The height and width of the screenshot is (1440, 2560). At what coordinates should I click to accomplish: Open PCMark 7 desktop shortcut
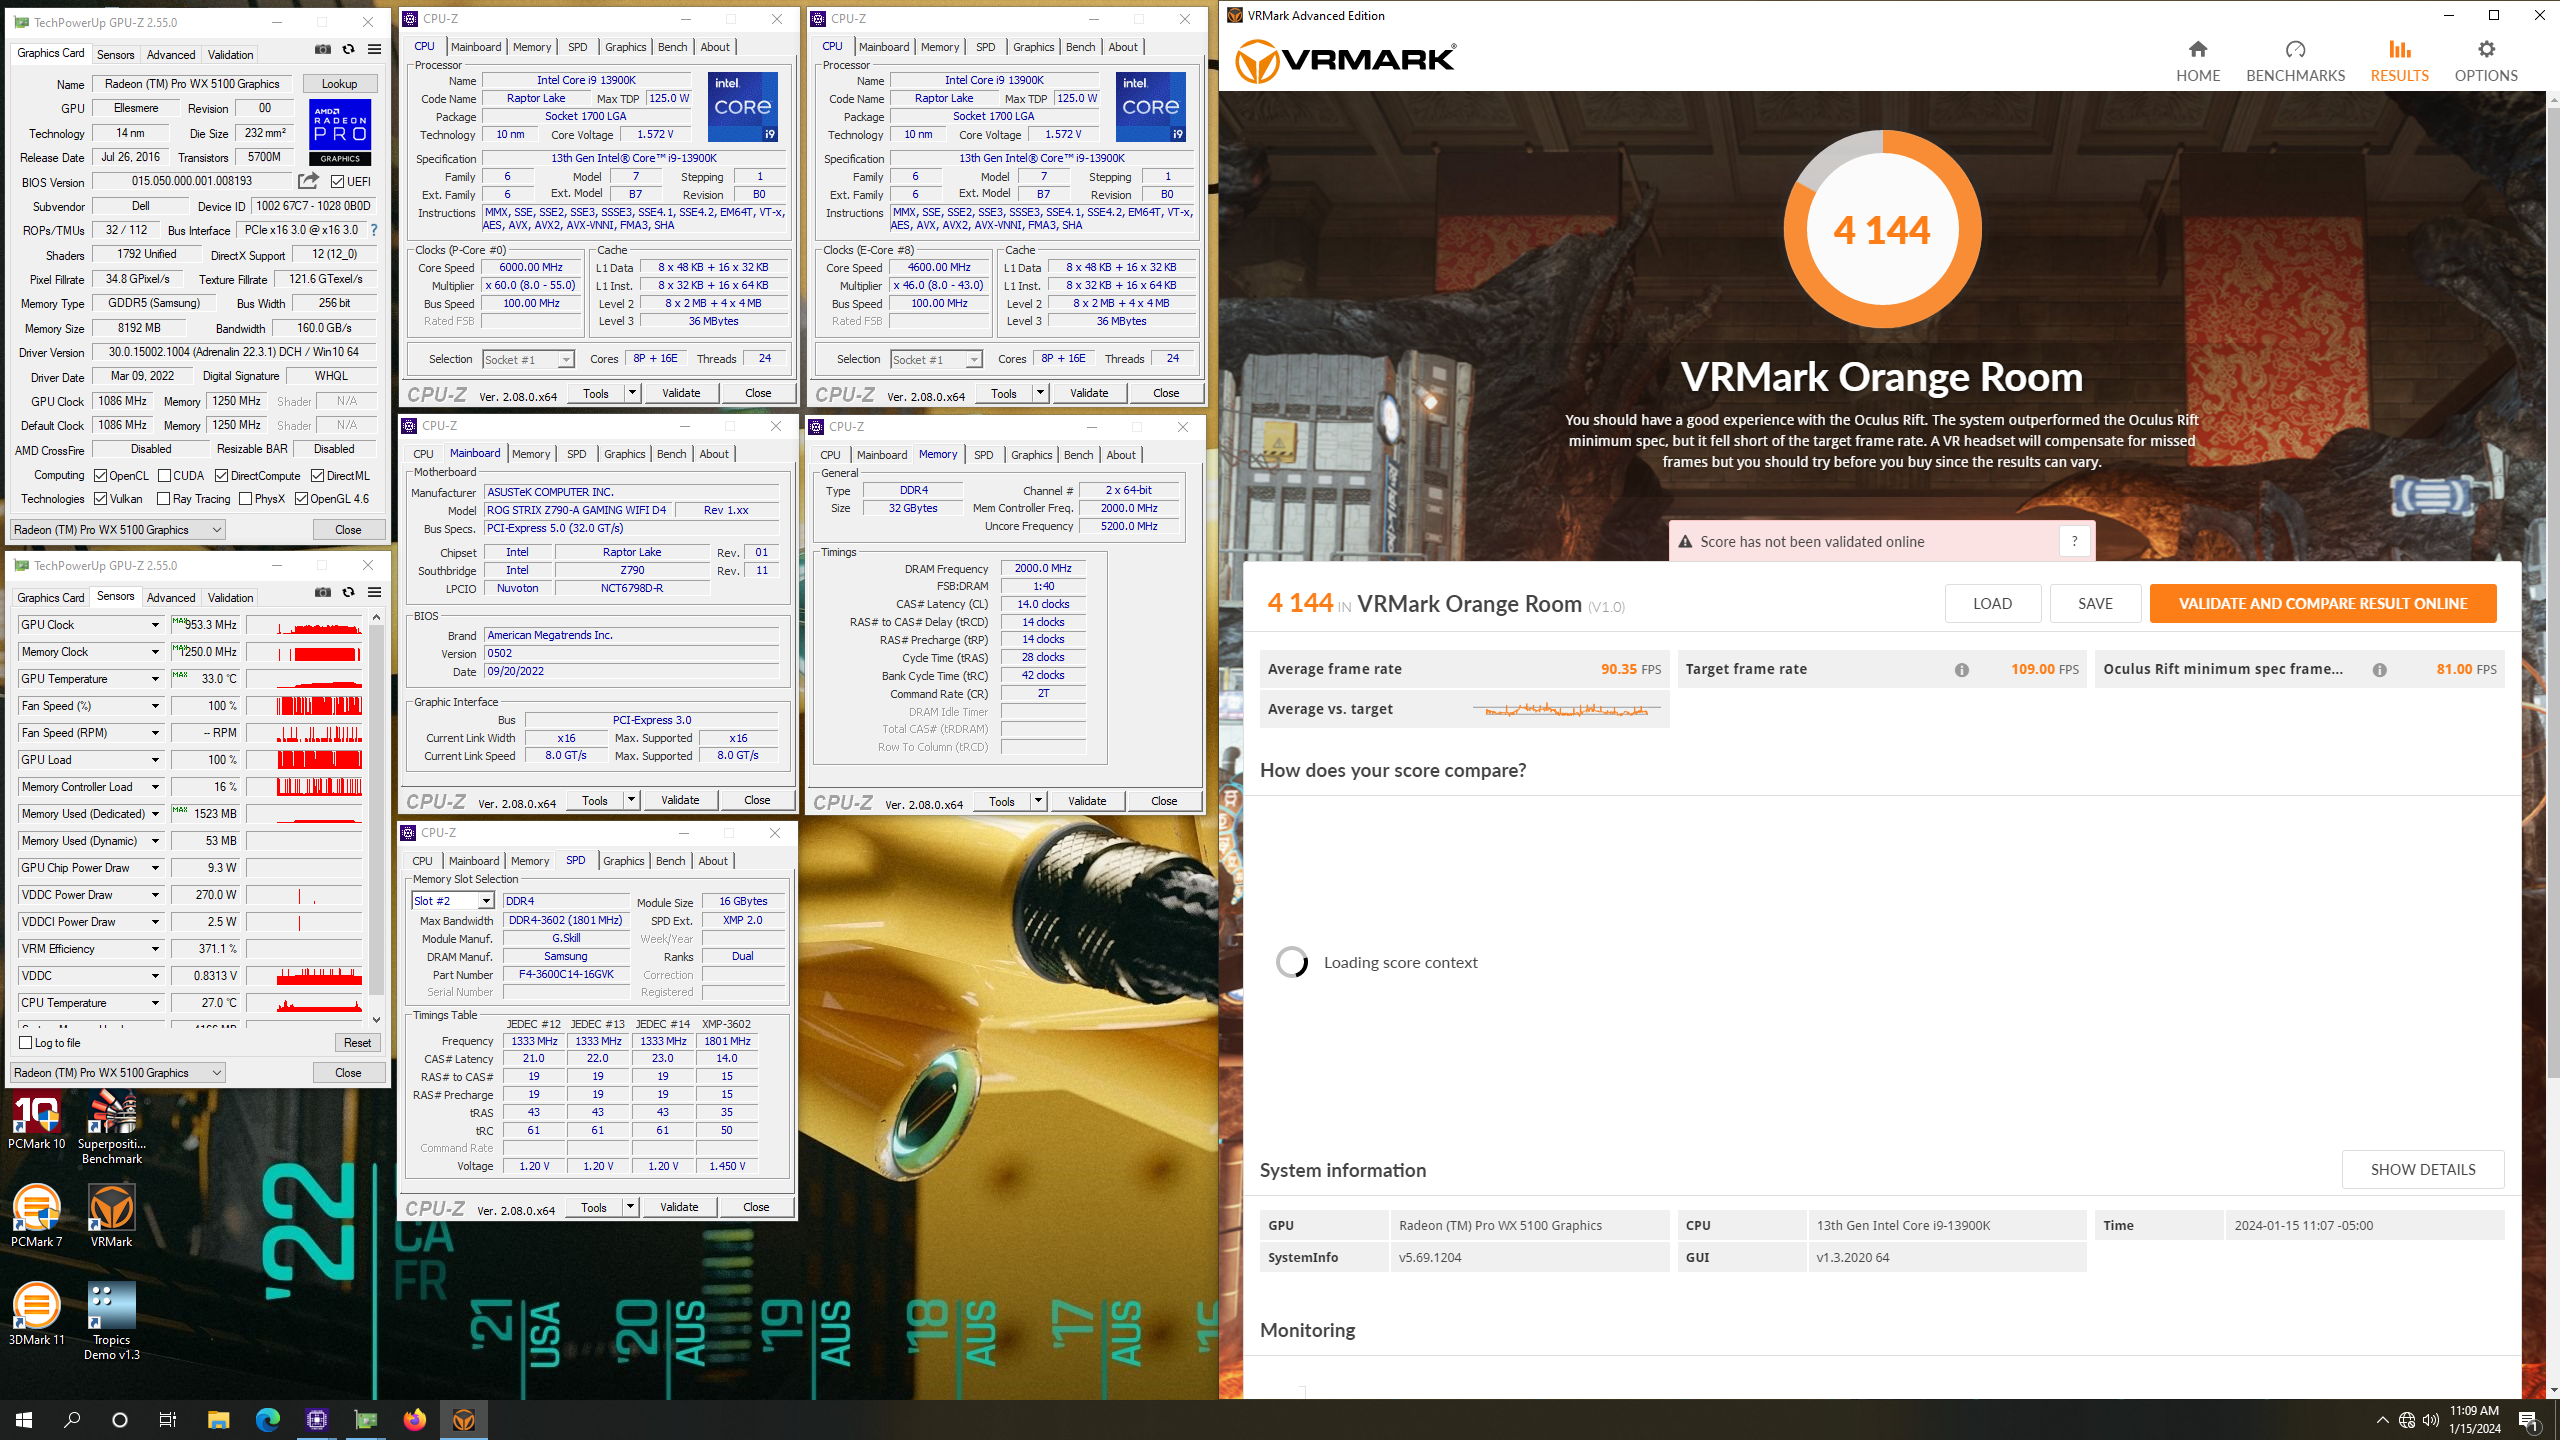(x=37, y=1214)
